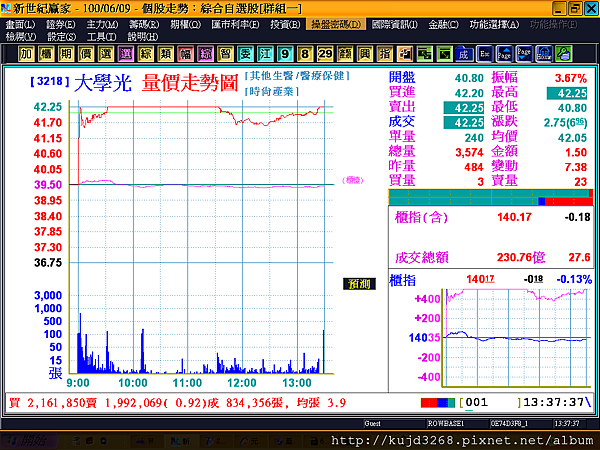Image resolution: width=600 pixels, height=450 pixels.
Task: Click the pink 綜 toolbar icon
Action: (x=205, y=54)
